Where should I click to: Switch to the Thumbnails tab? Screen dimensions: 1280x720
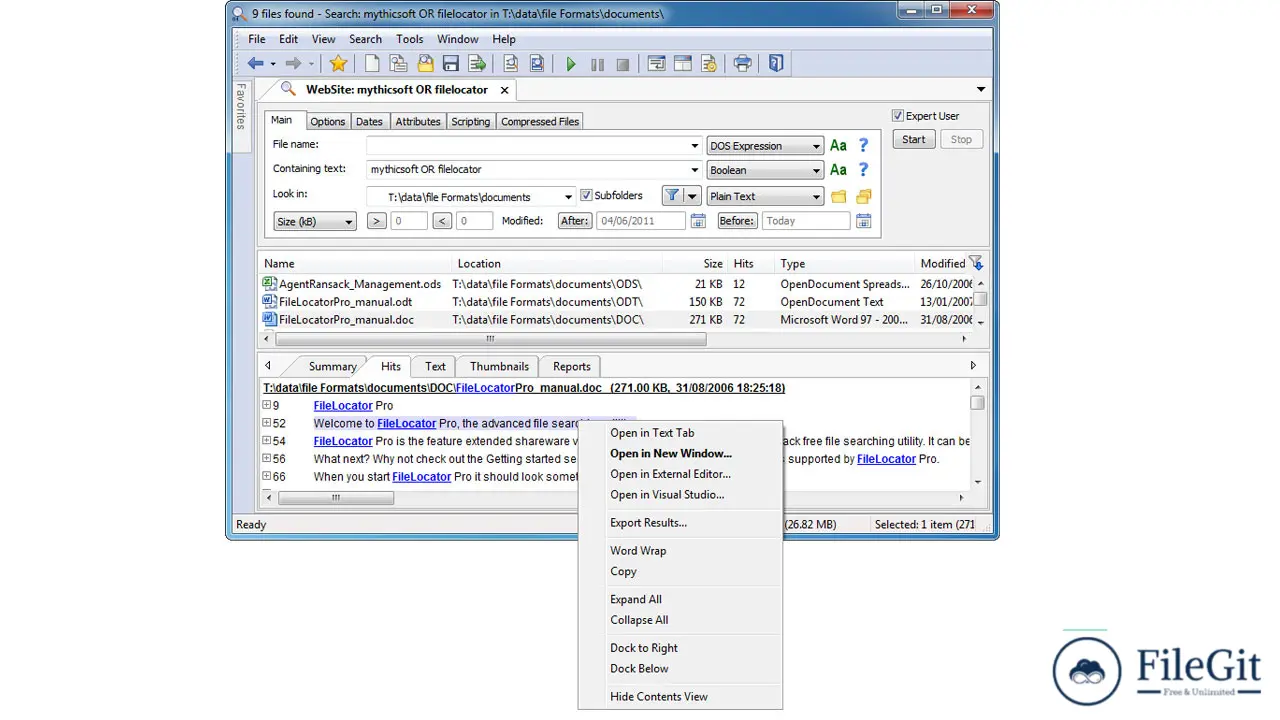[499, 367]
